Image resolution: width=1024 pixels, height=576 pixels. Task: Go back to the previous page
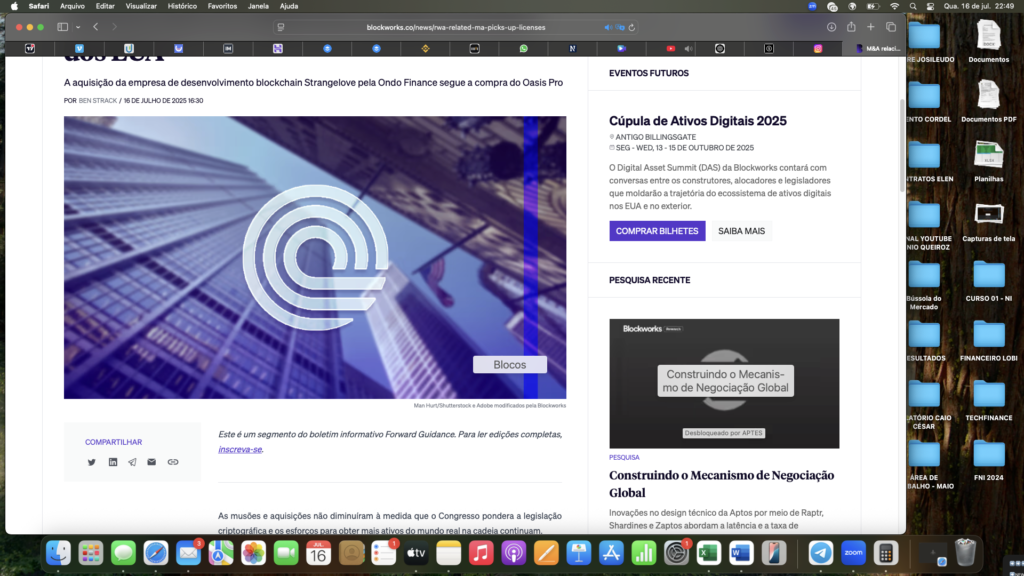point(96,27)
